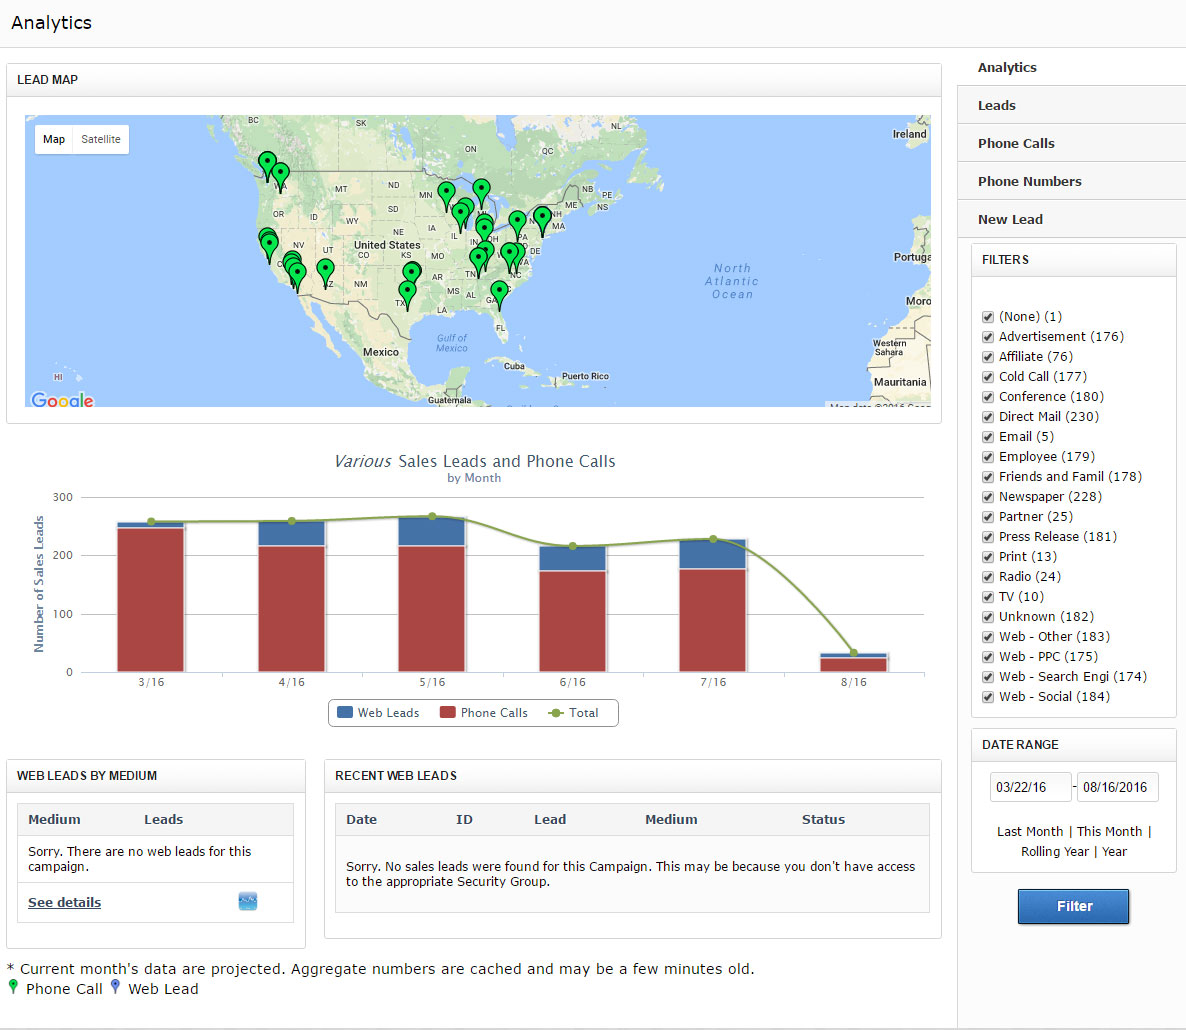Click the chart icon beside See details

point(248,902)
